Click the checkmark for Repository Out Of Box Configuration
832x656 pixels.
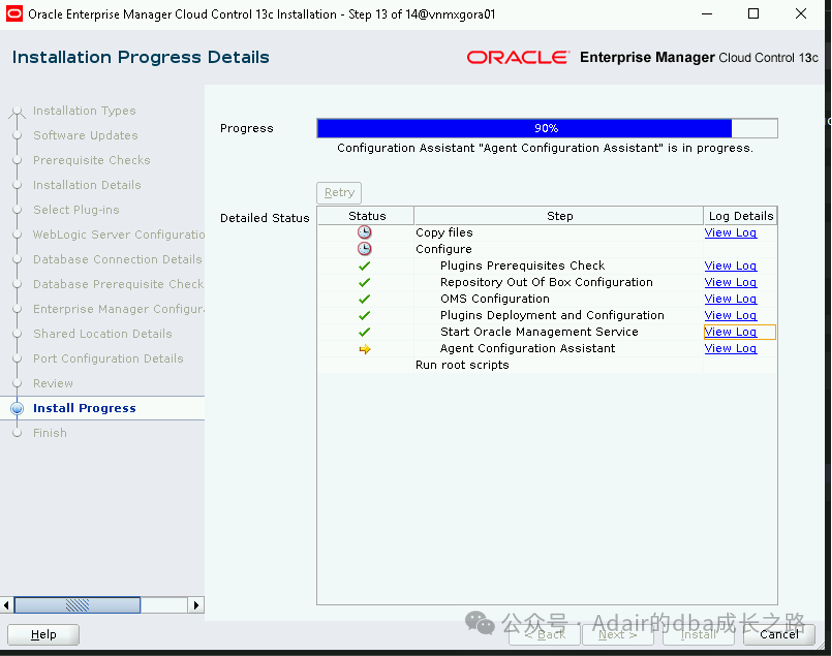pos(364,282)
